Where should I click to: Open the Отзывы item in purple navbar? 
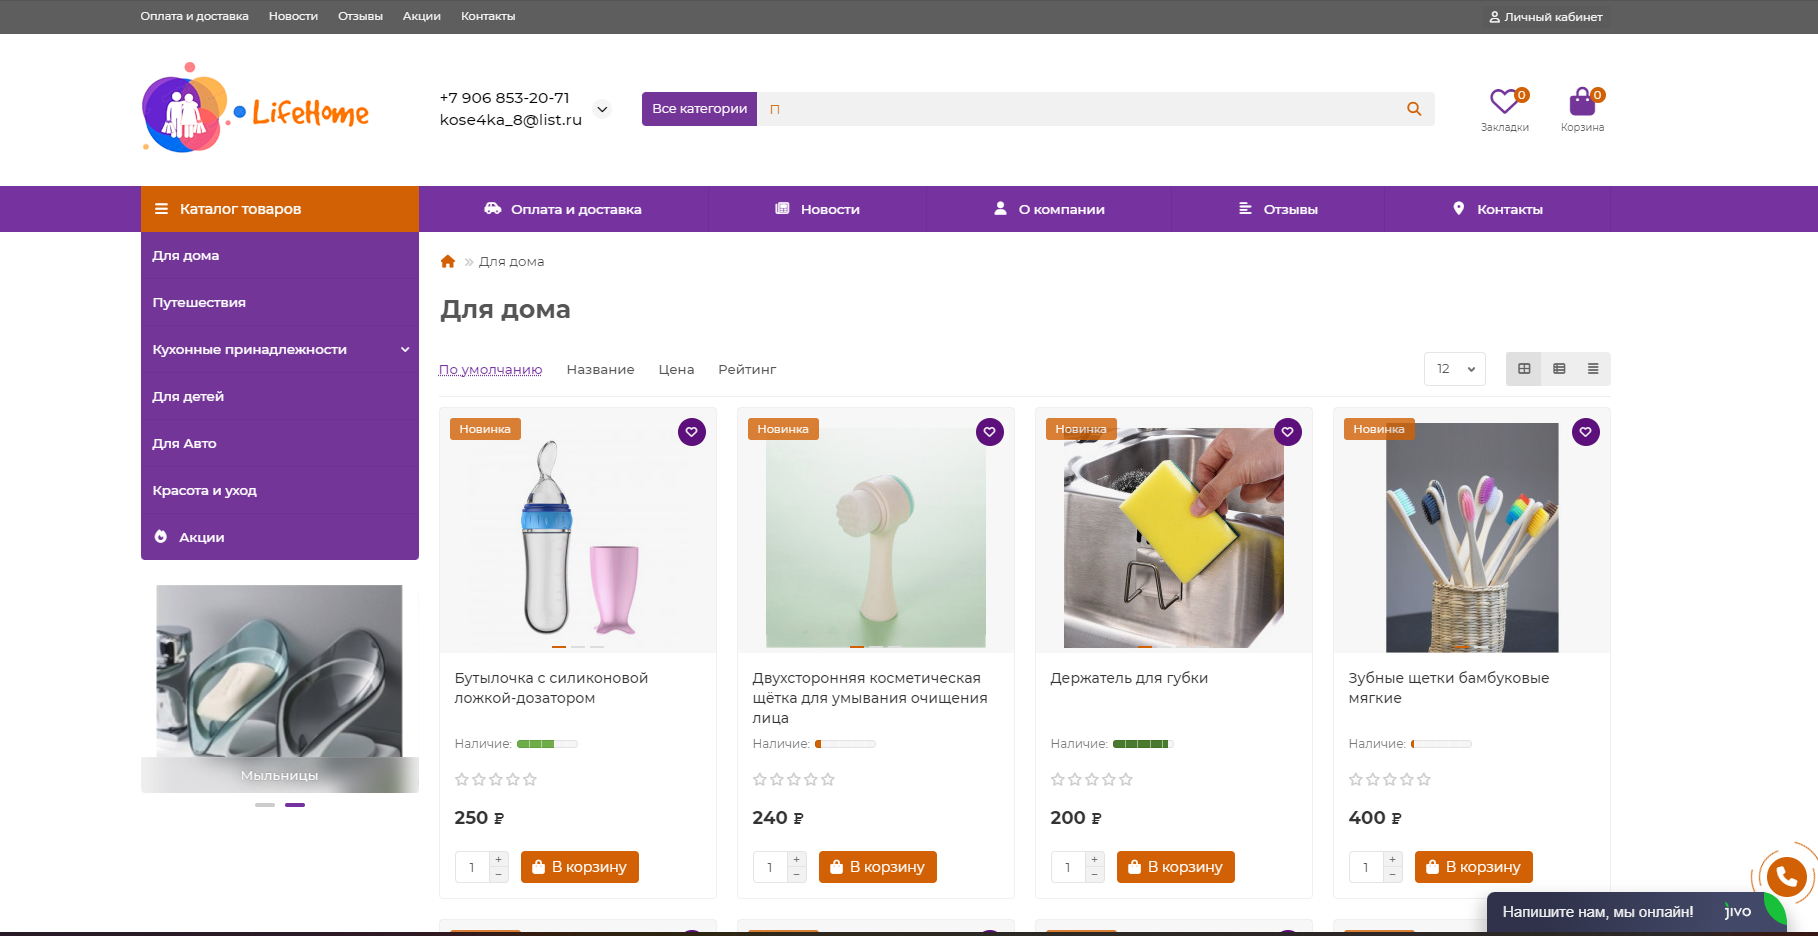pyautogui.click(x=1278, y=209)
